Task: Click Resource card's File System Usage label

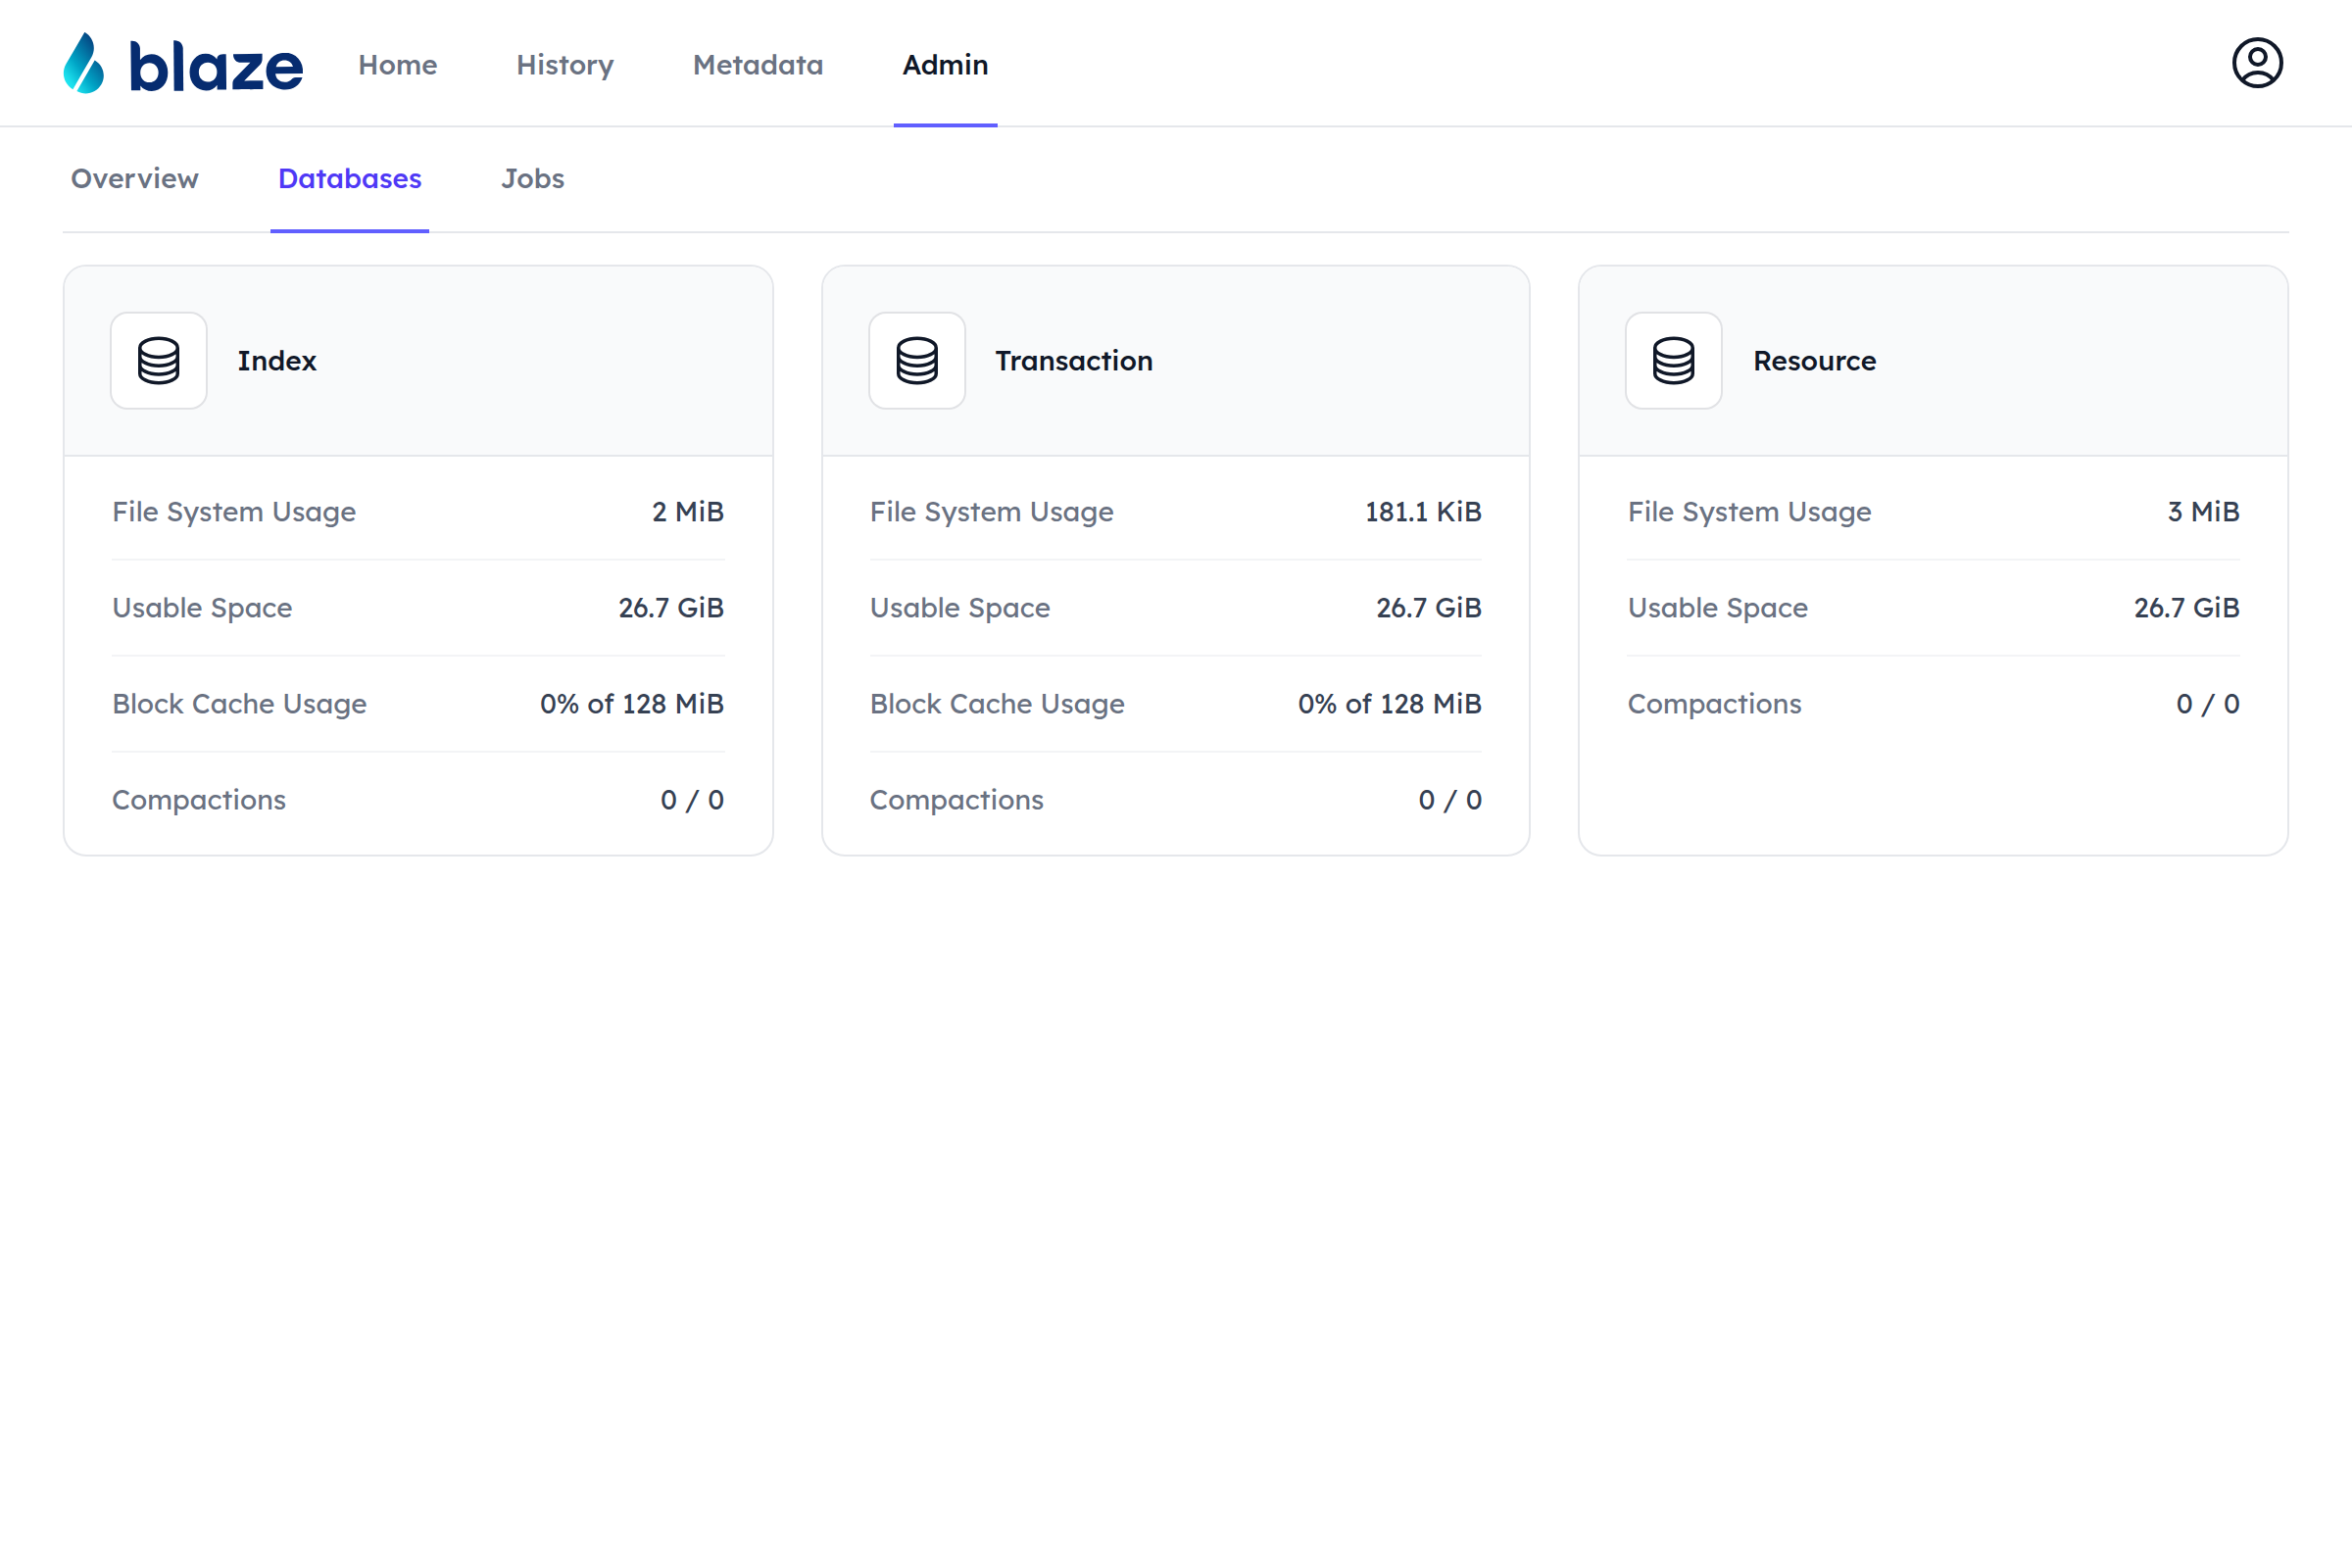Action: click(x=1750, y=512)
